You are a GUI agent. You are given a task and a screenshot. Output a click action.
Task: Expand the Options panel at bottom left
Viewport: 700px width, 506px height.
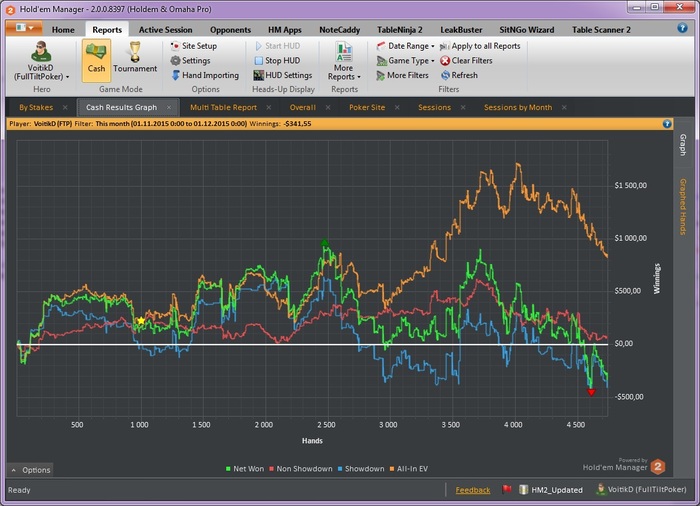point(30,470)
